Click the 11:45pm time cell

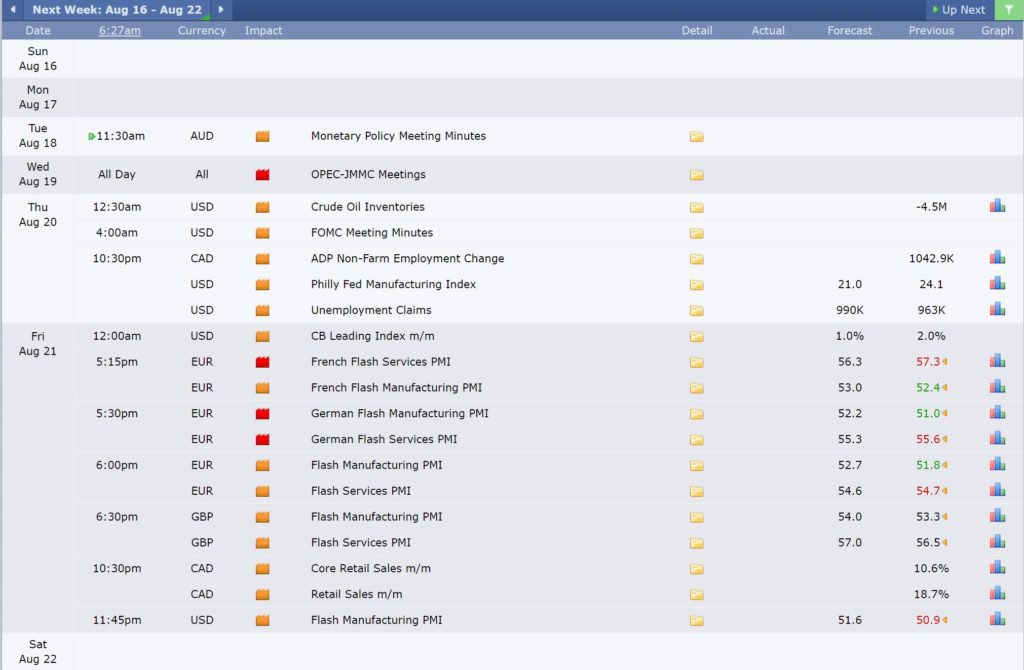pos(117,620)
